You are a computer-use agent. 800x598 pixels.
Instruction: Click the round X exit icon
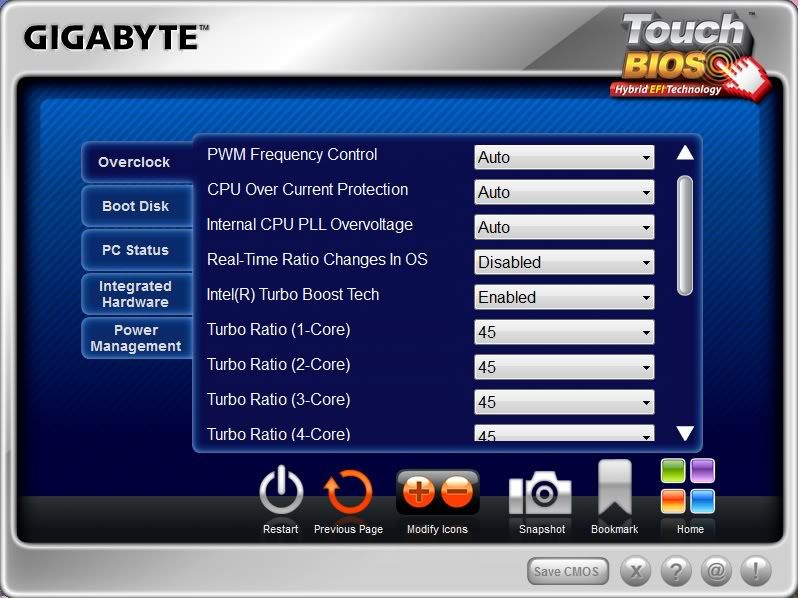637,571
